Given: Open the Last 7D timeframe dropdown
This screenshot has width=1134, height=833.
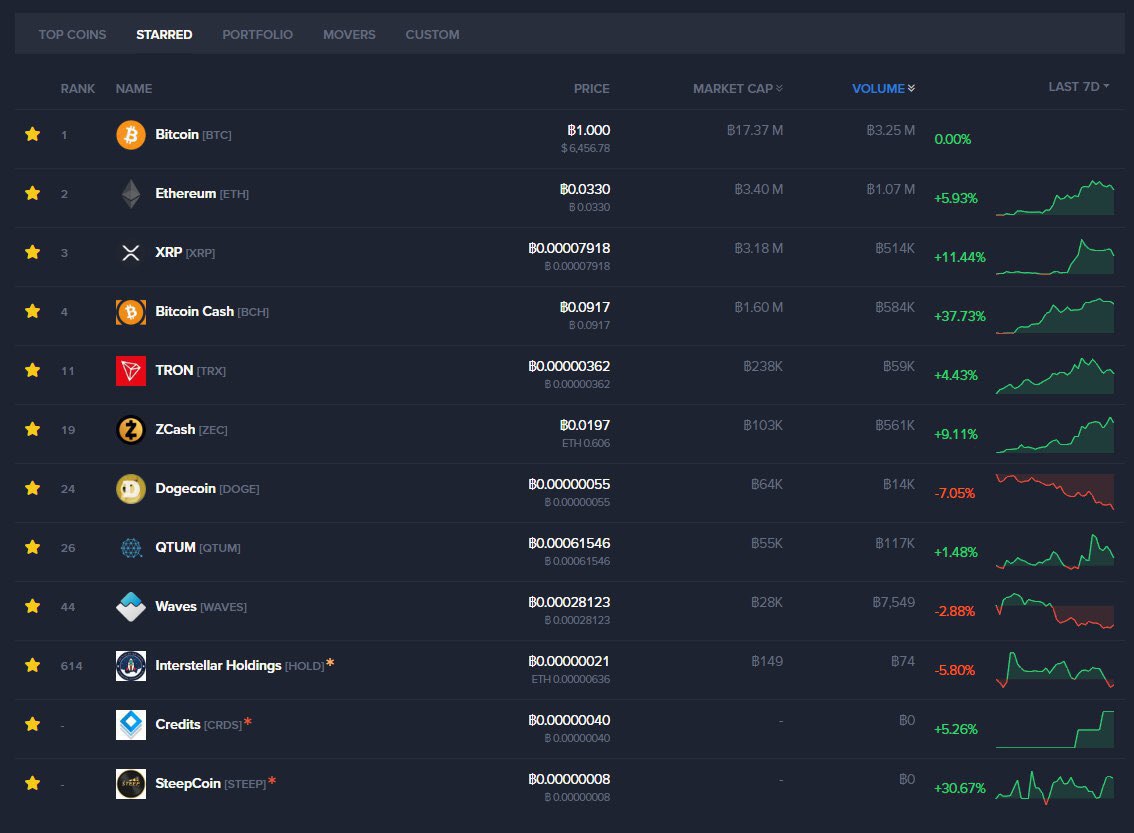Looking at the screenshot, I should point(1078,87).
